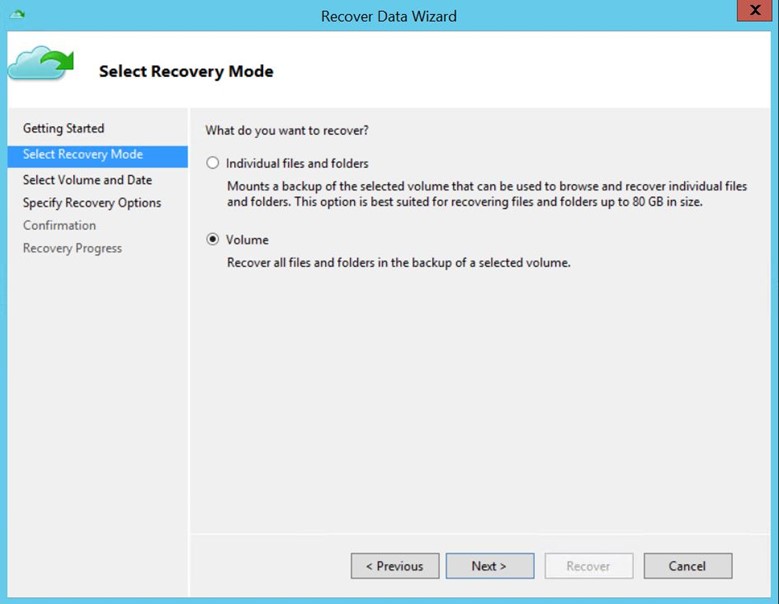Screen dimensions: 779x604
Task: Click the greyed-out Recover button
Action: [588, 566]
